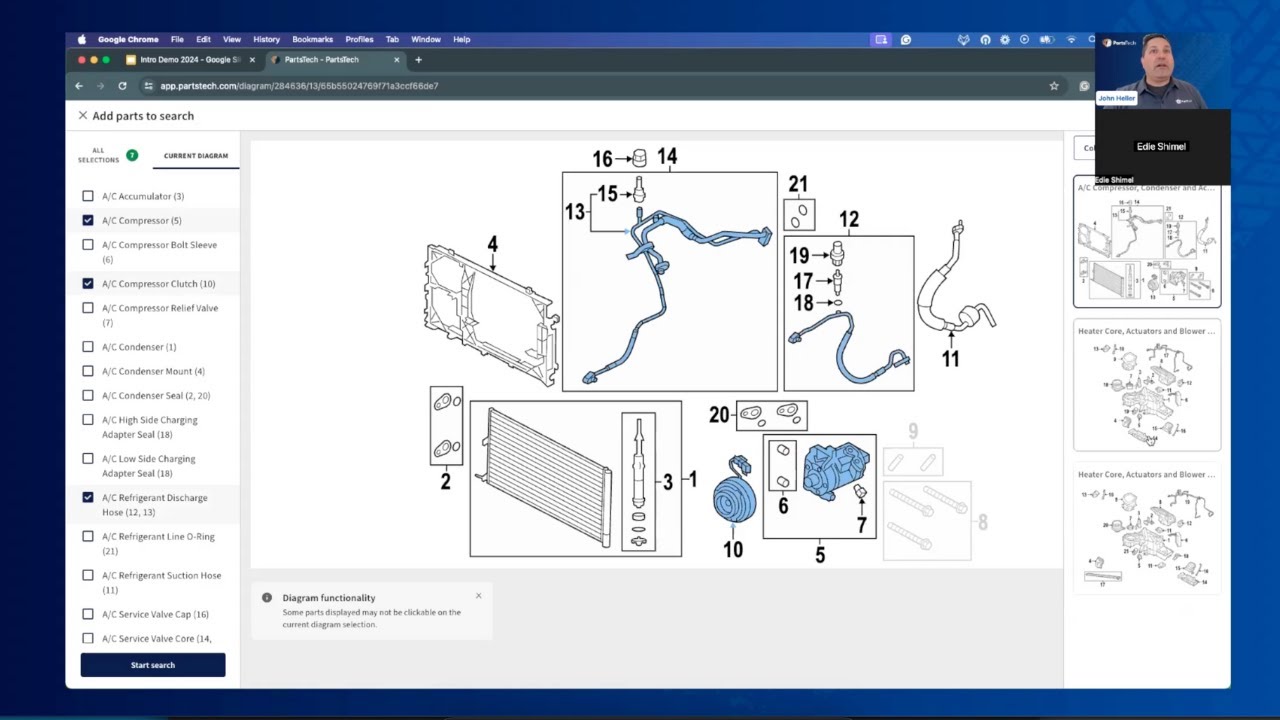1280x720 pixels.
Task: Click the Wi-Fi icon in menu bar
Action: click(x=1071, y=40)
